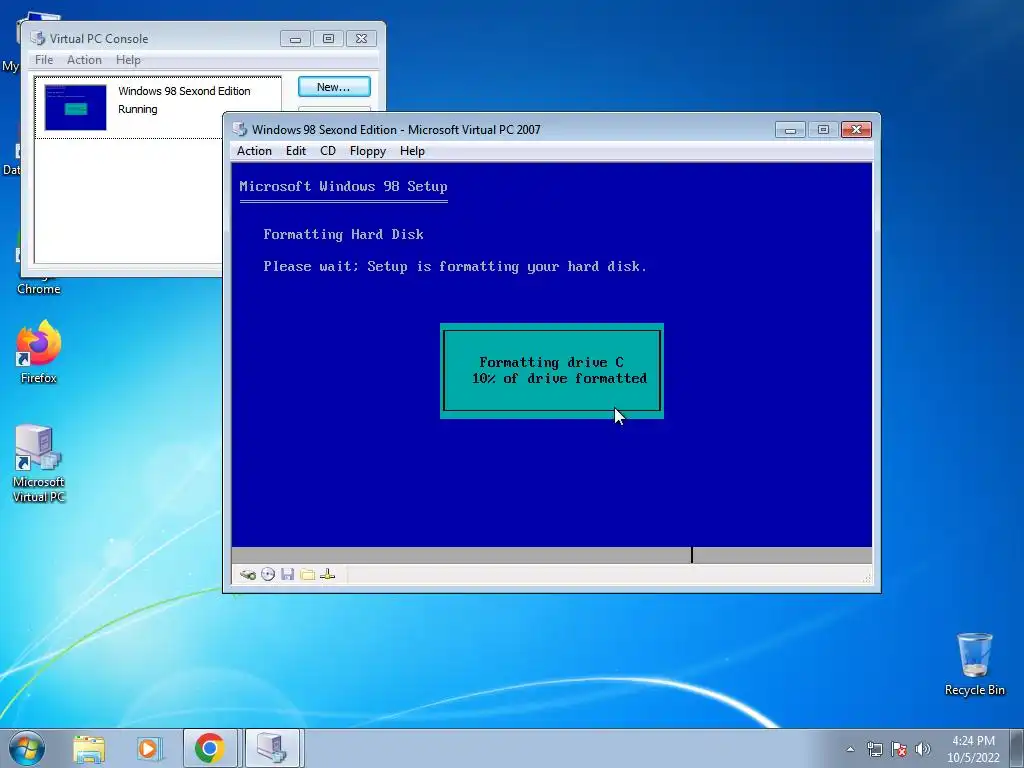Viewport: 1024px width, 768px height.
Task: Open Windows Media Player from the taskbar
Action: (148, 748)
